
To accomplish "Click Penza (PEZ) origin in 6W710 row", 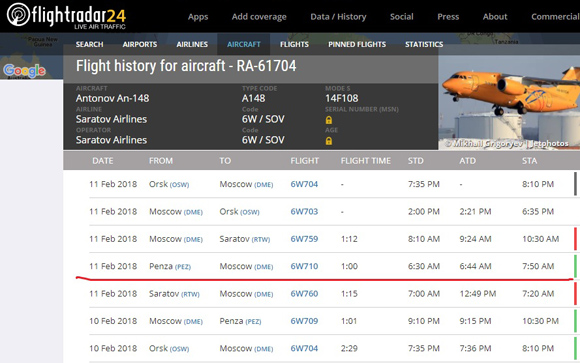I will point(170,266).
